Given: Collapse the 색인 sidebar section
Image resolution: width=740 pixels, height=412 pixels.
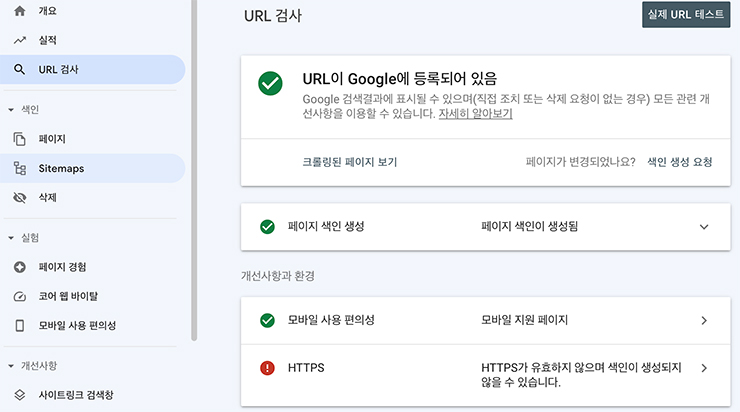Looking at the screenshot, I should click(11, 109).
